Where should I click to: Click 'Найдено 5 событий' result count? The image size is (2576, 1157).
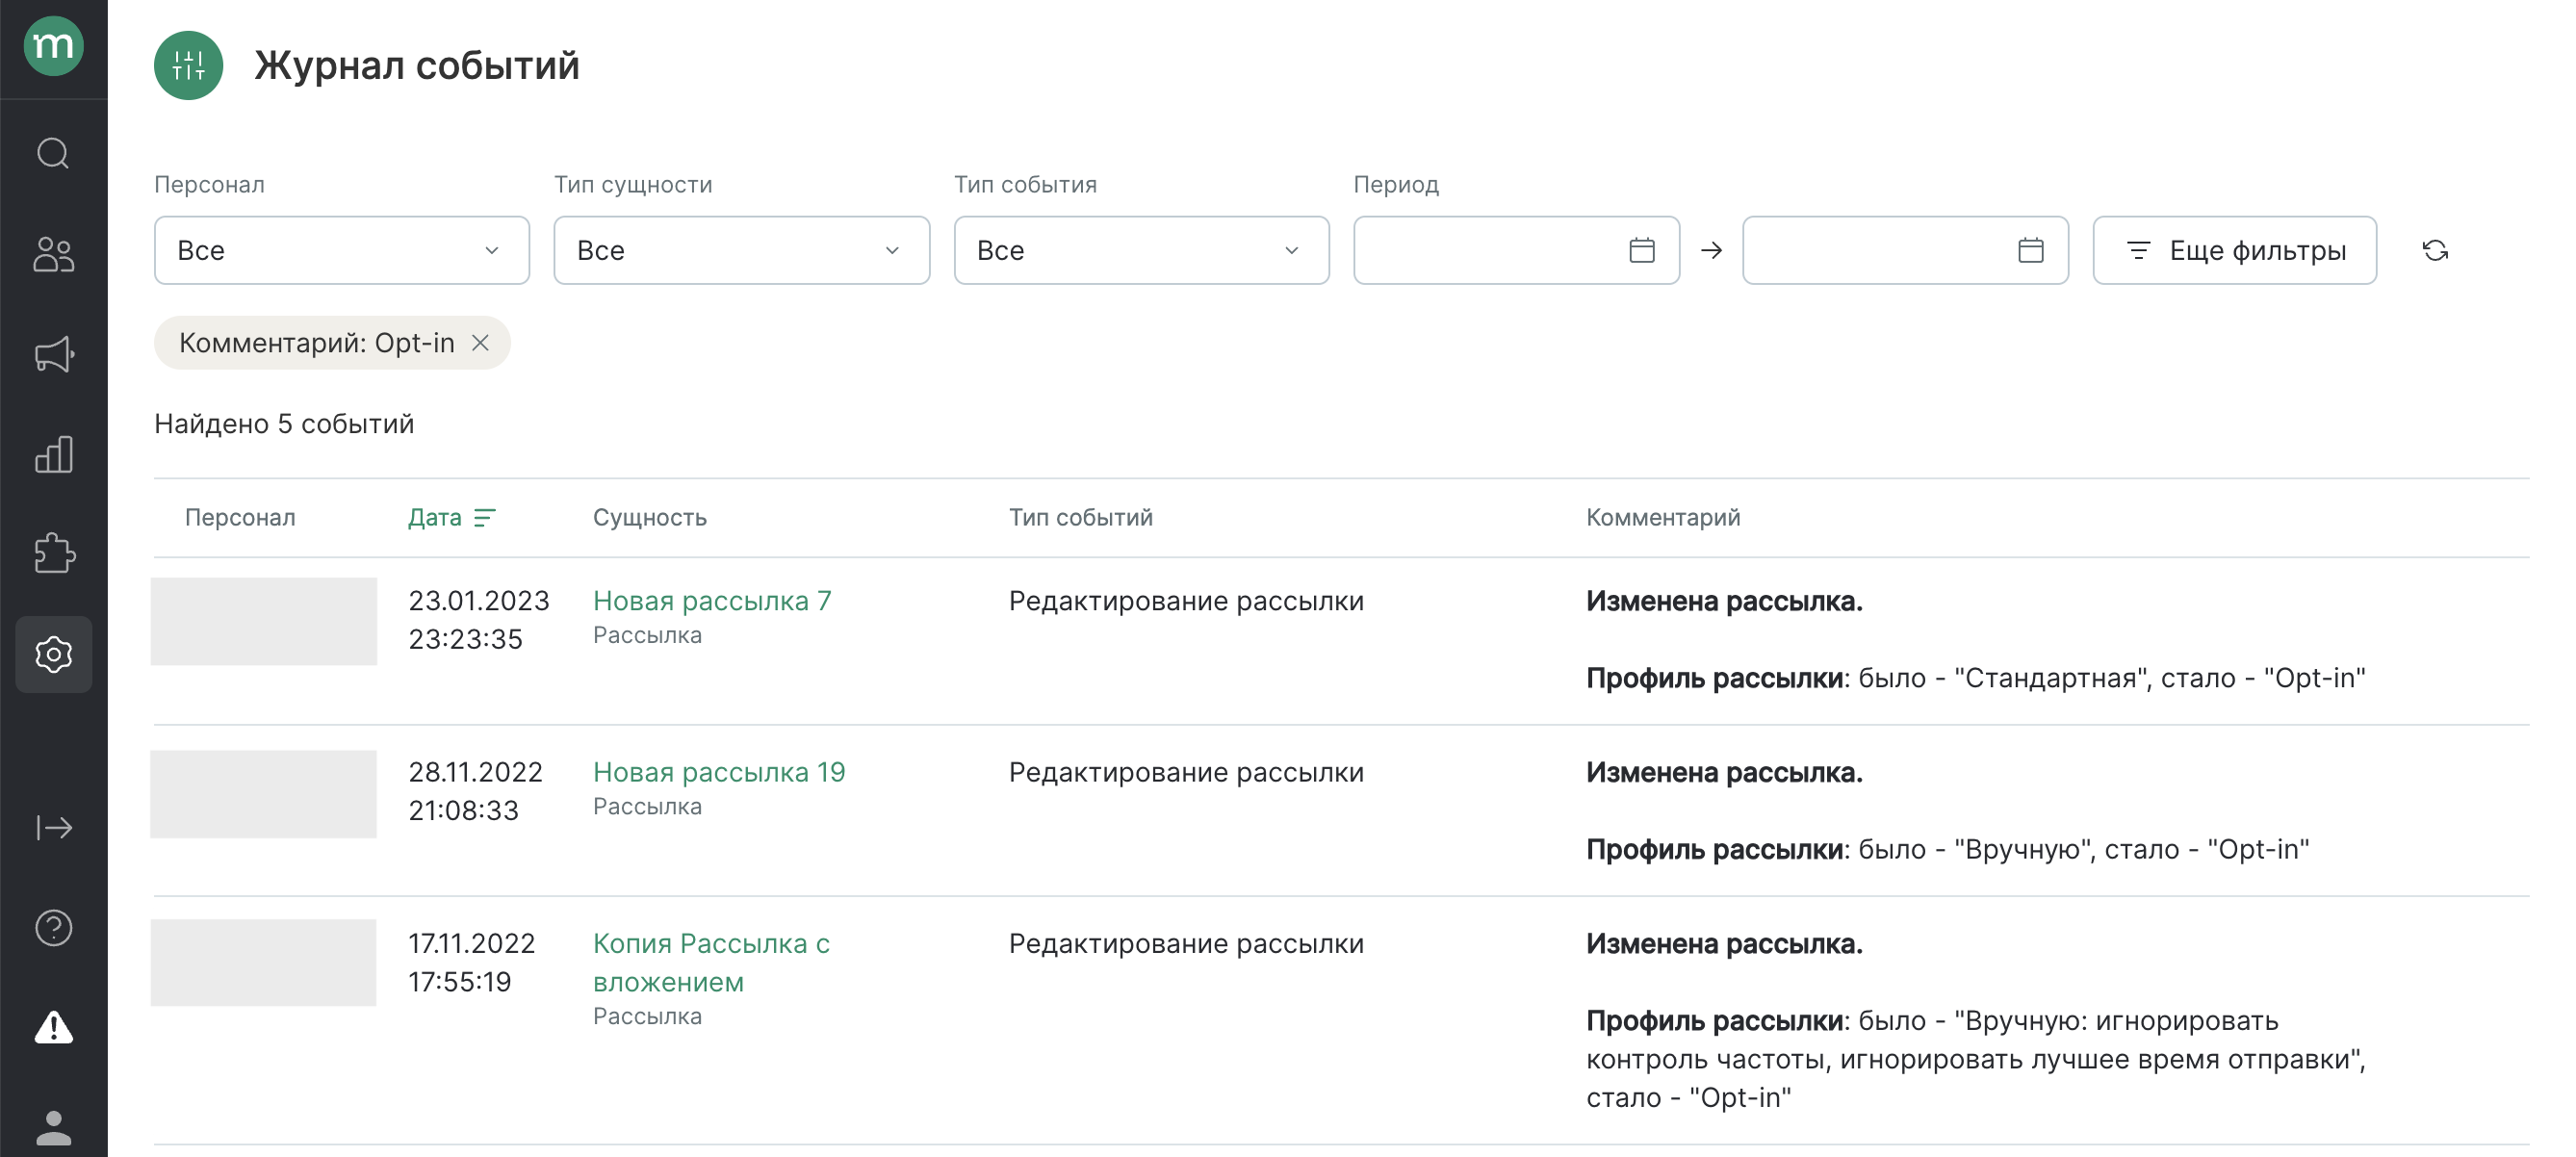[284, 424]
